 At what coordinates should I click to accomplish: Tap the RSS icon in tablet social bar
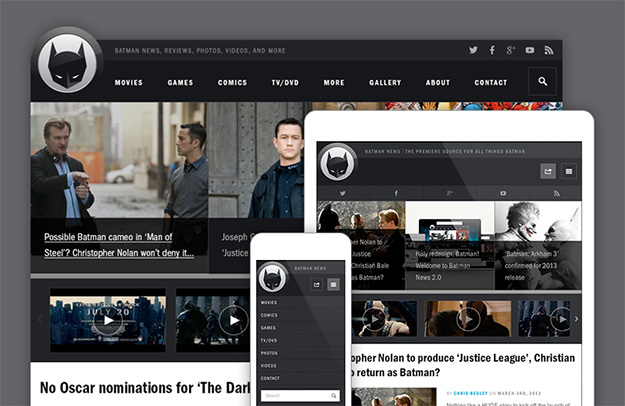click(x=556, y=193)
